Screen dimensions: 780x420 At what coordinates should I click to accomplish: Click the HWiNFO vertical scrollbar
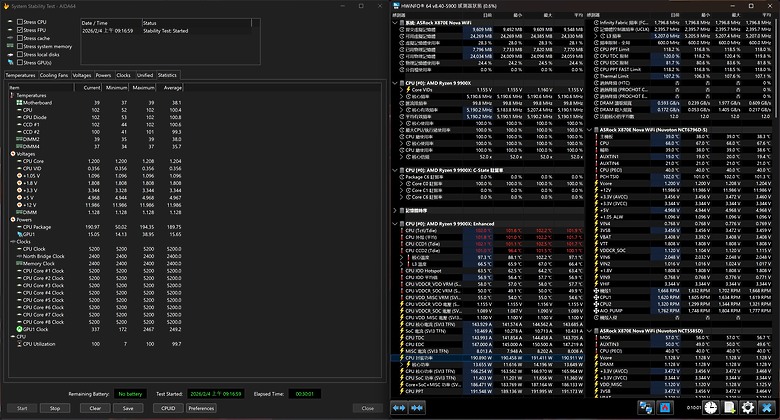pos(777,69)
